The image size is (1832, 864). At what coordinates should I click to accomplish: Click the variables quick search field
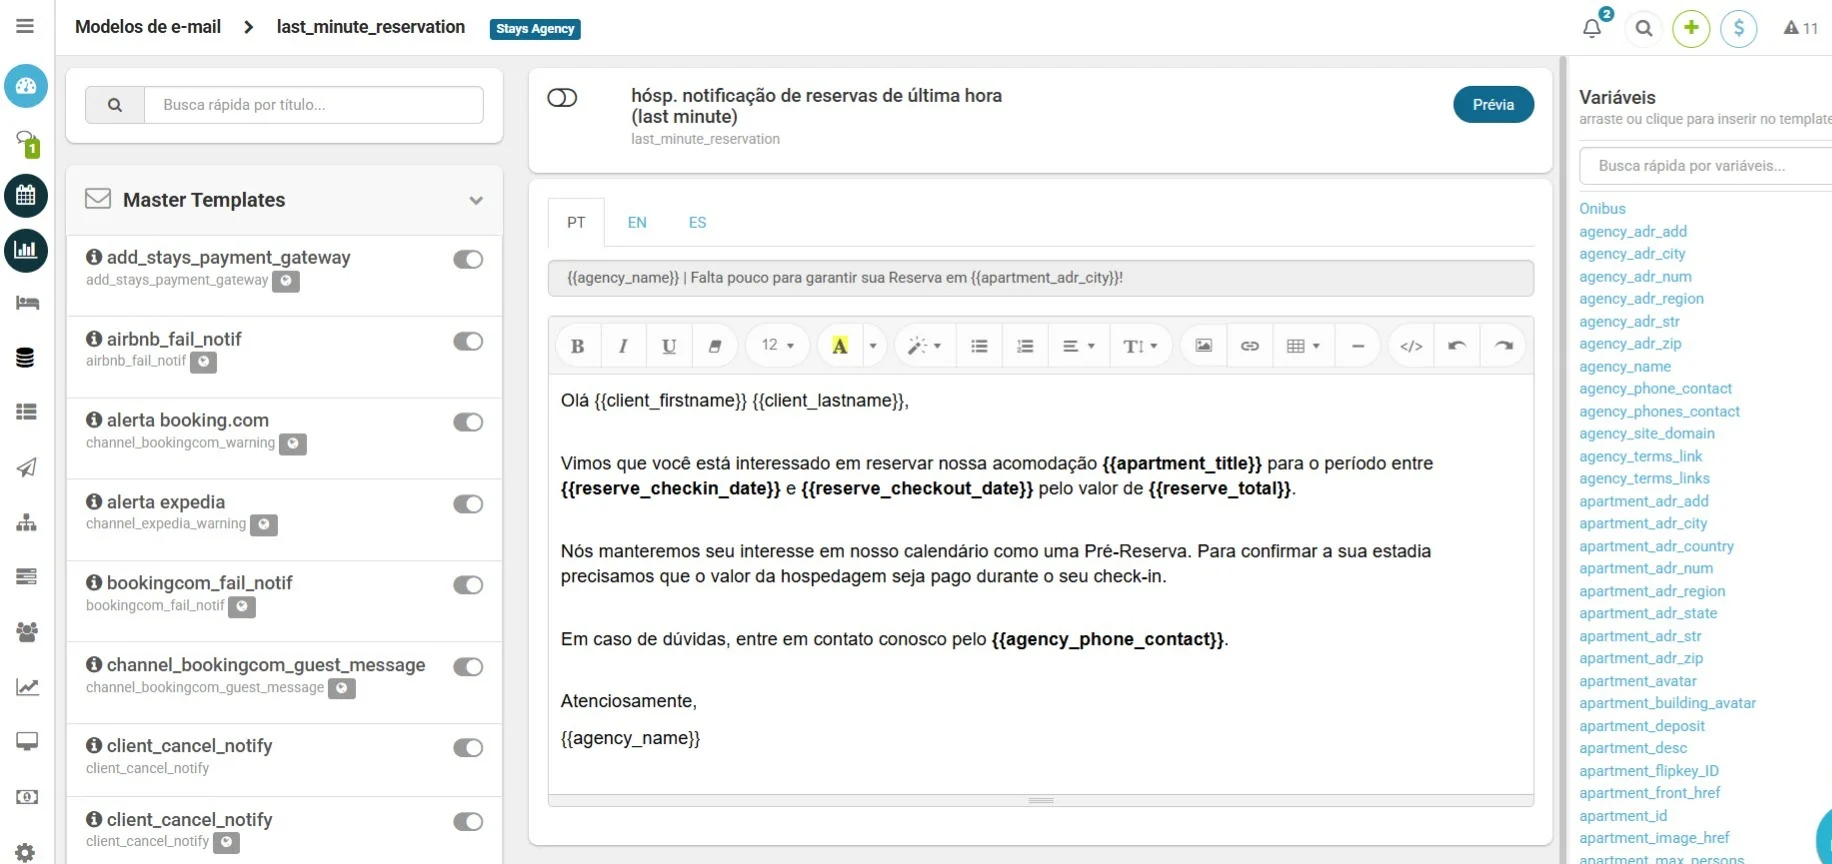[x=1705, y=166]
